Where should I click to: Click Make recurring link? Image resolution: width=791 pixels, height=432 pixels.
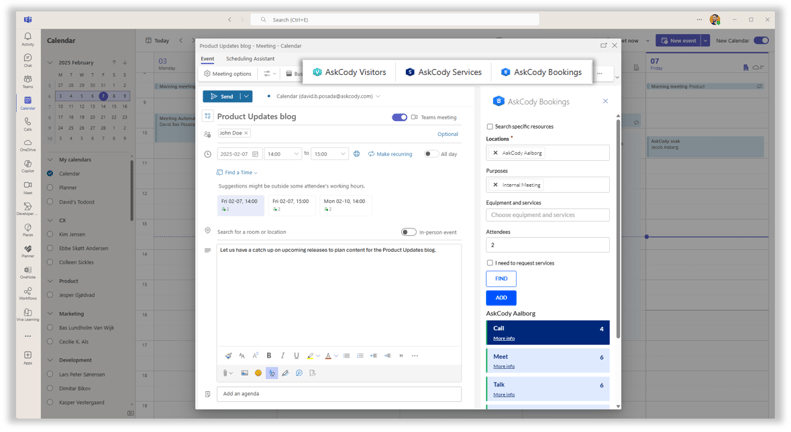point(390,154)
